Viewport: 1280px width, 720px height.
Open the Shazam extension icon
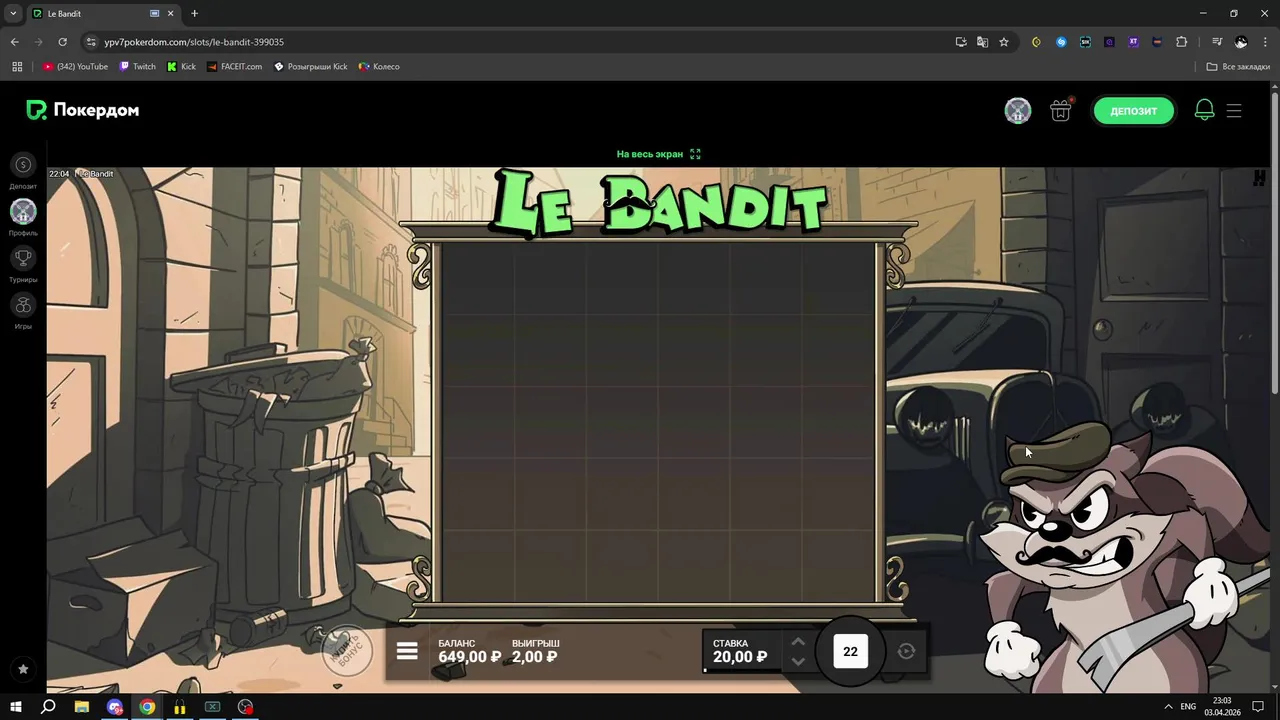coord(1061,42)
